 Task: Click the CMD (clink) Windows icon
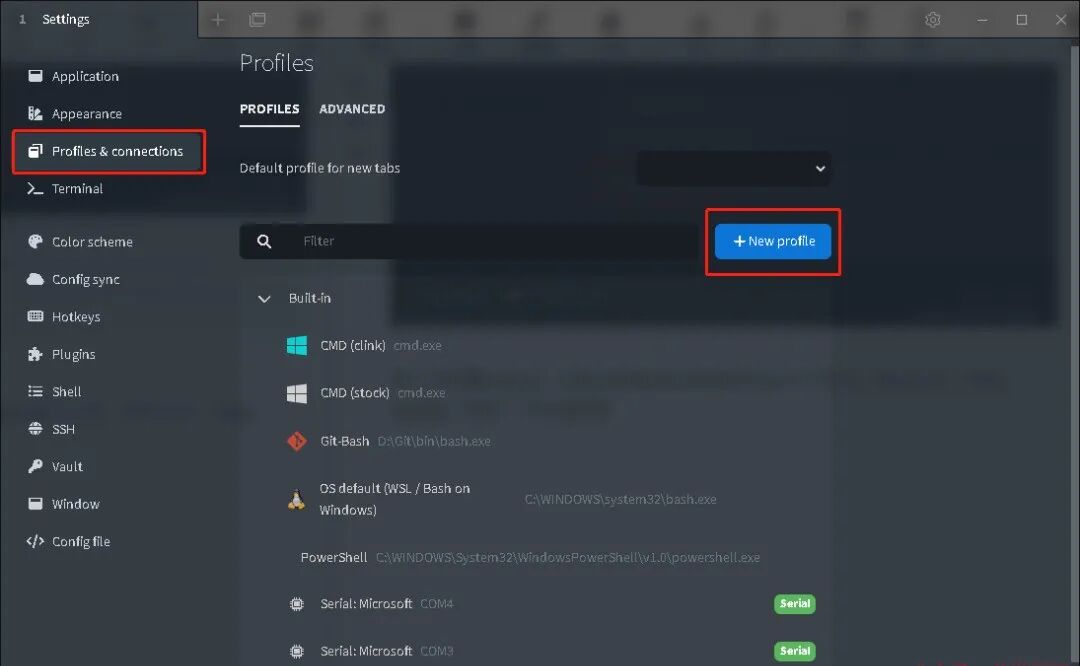[x=297, y=345]
